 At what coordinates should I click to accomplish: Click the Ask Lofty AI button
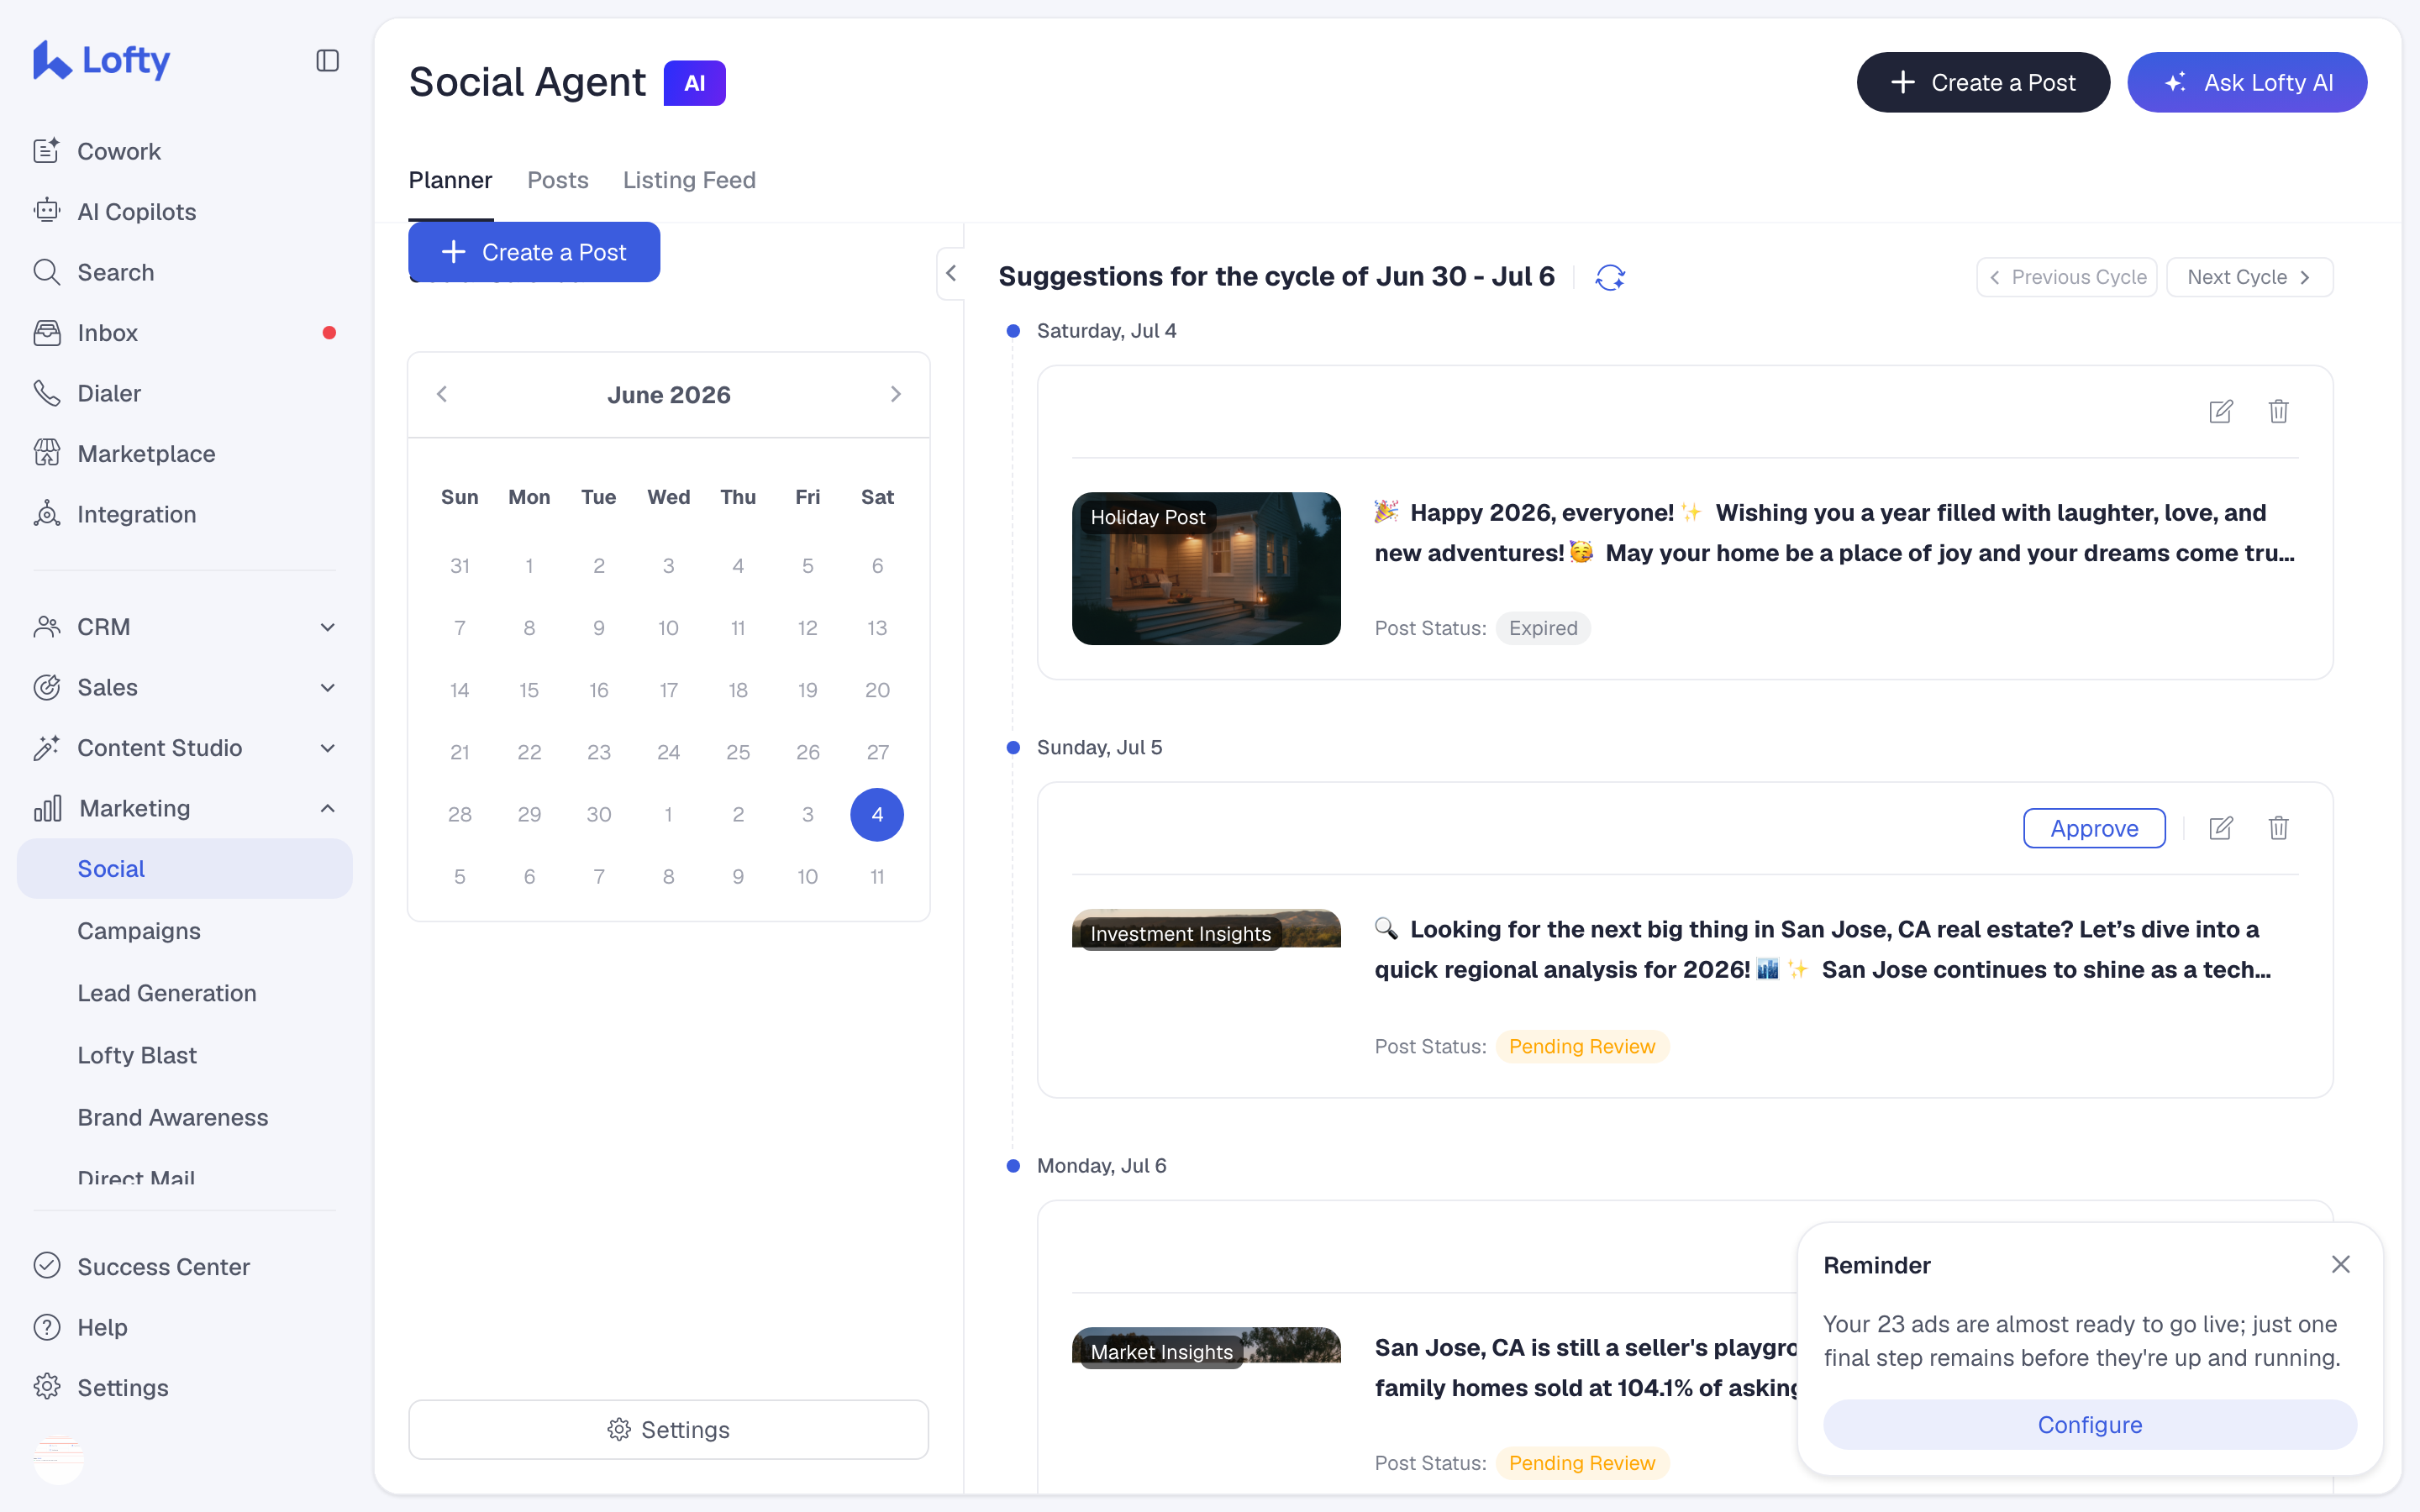[x=2247, y=83]
